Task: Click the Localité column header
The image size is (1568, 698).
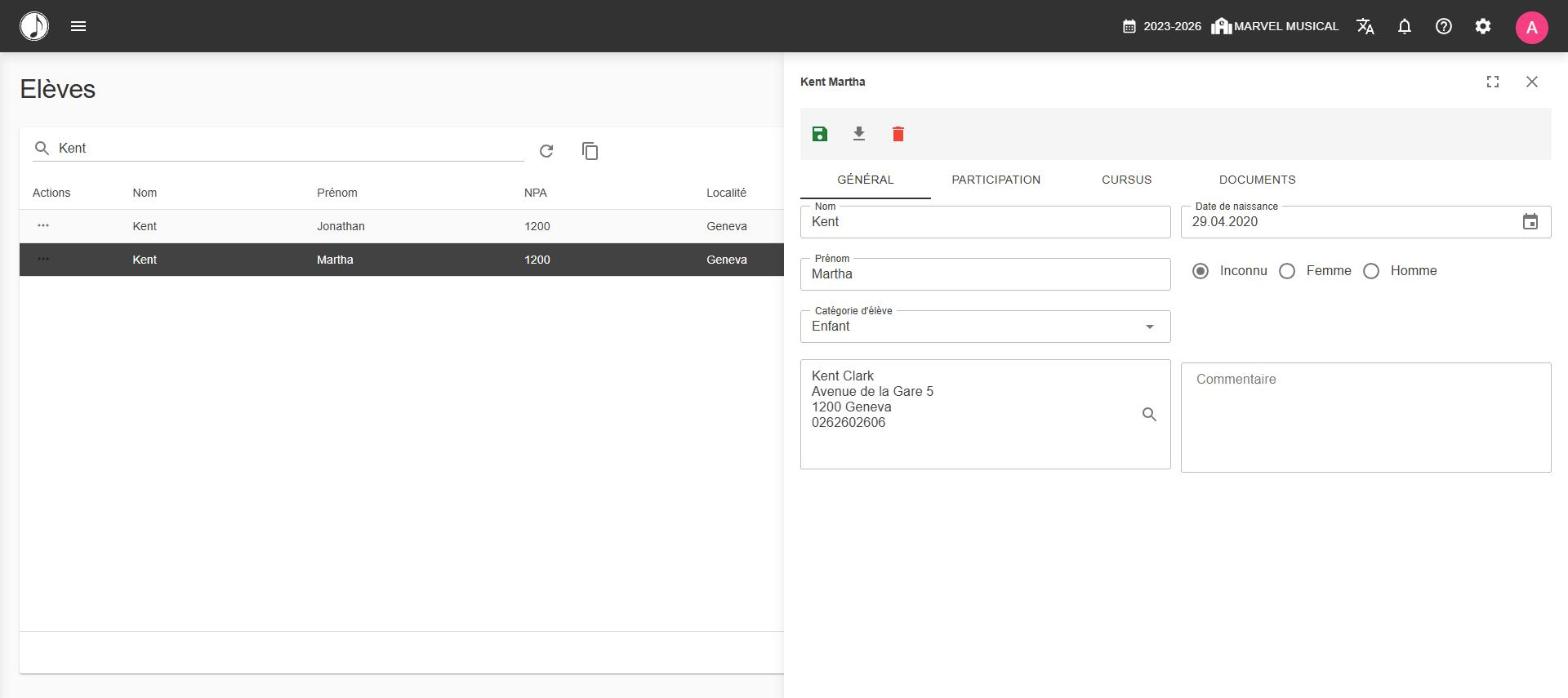Action: point(726,193)
